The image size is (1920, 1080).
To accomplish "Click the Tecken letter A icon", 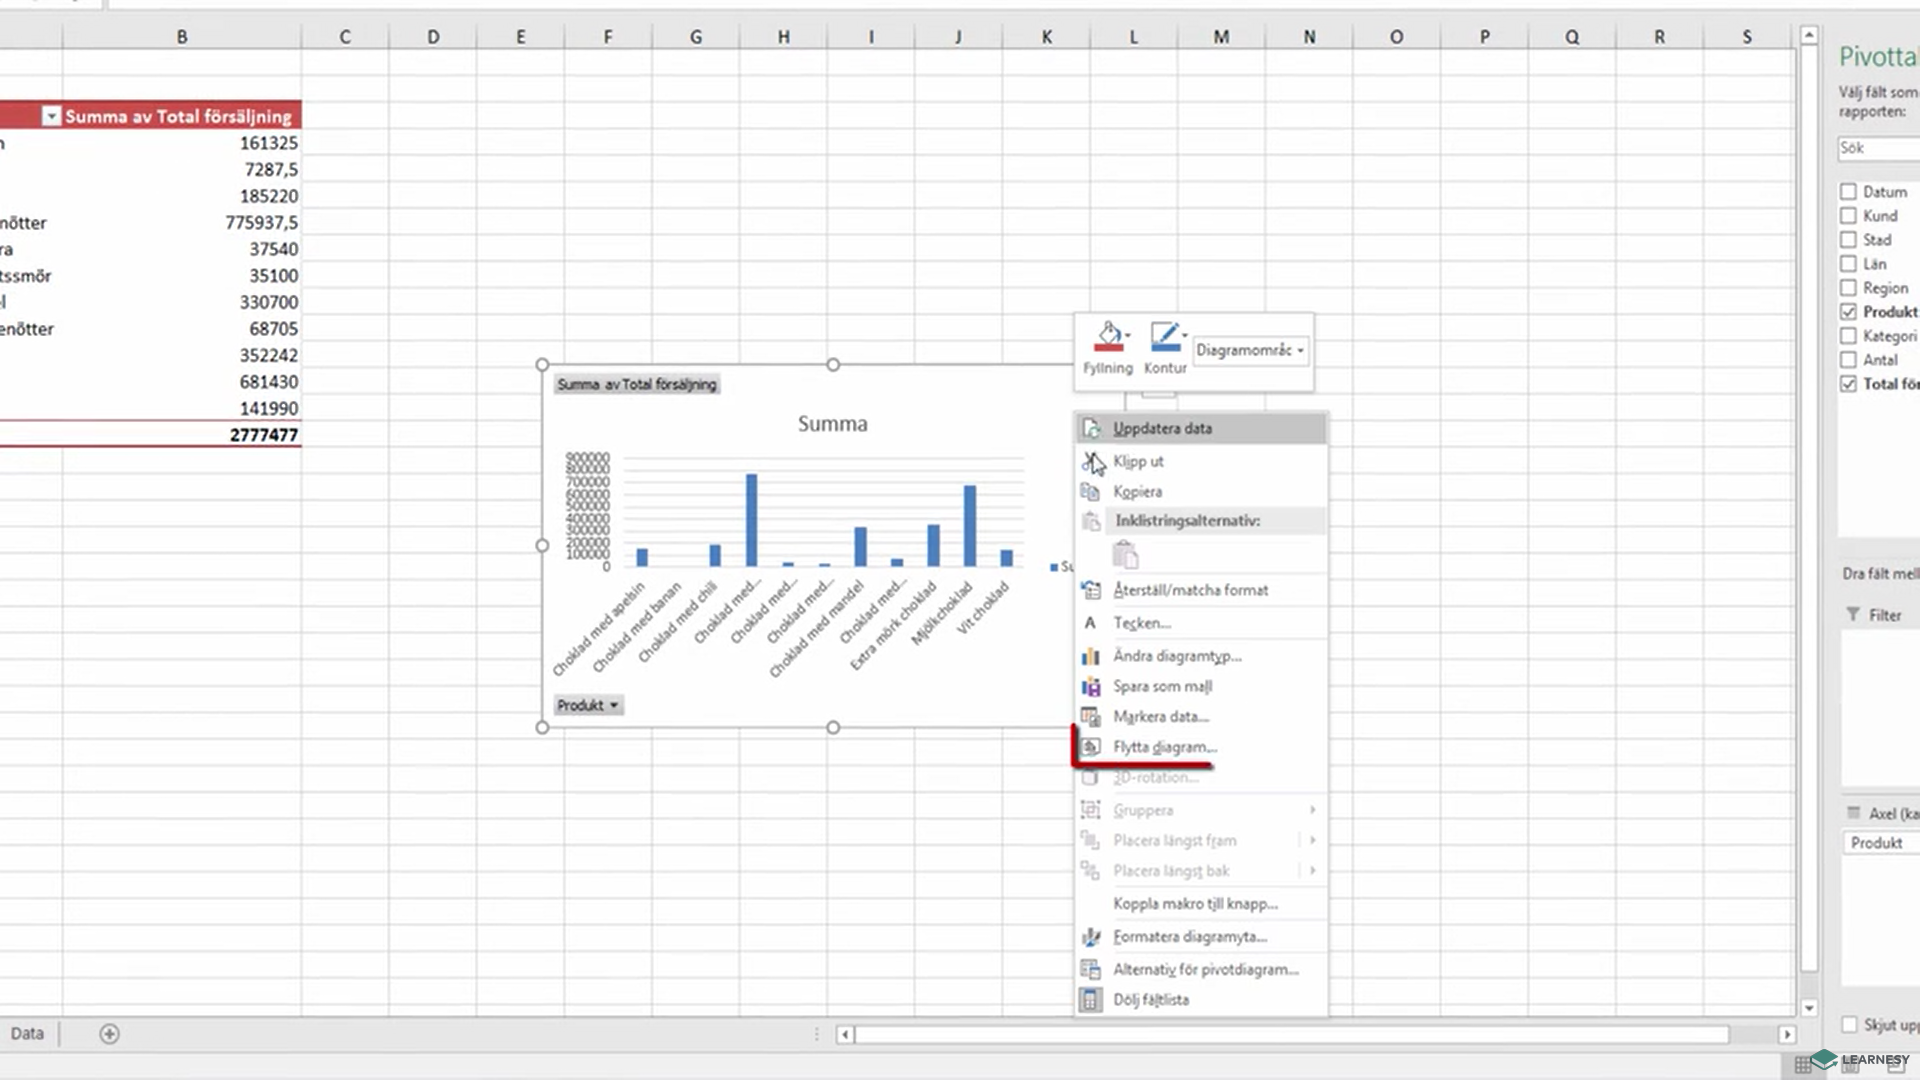I will tap(1091, 623).
